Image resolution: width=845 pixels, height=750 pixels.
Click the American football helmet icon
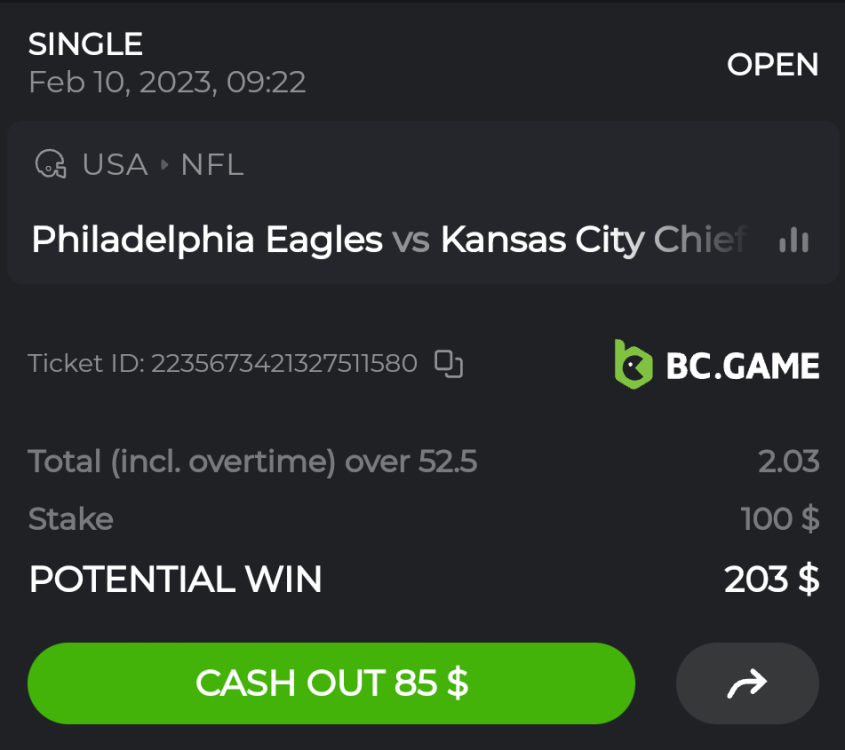tap(51, 164)
